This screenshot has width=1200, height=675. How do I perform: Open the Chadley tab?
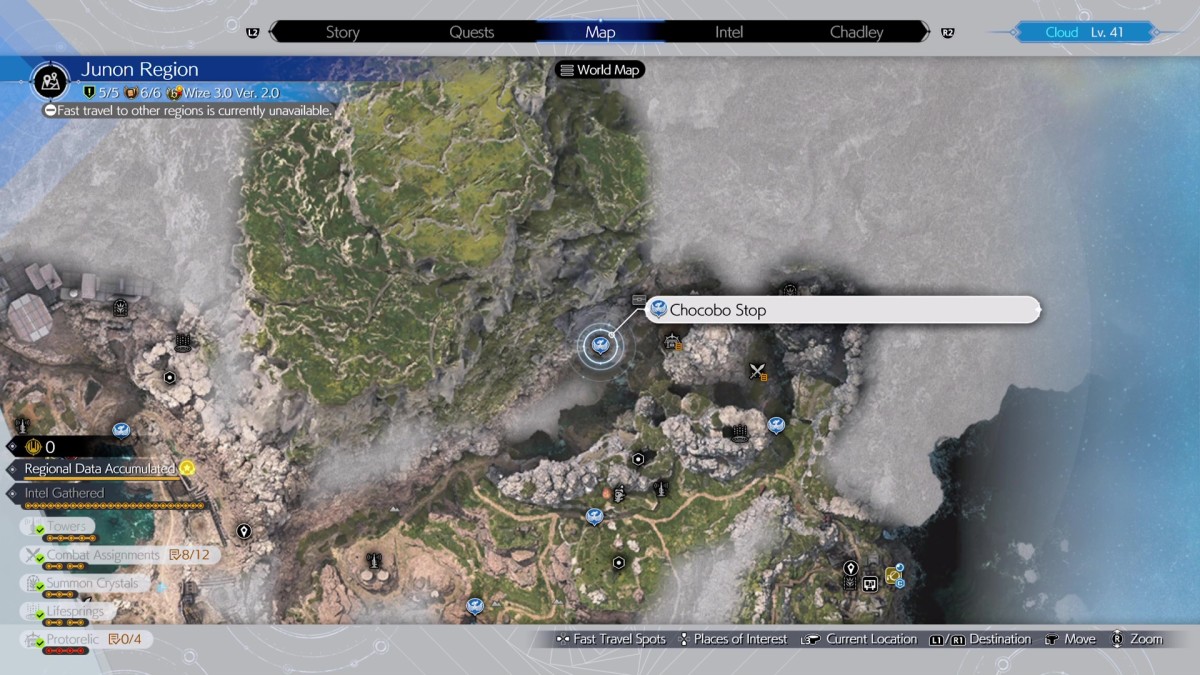click(857, 32)
